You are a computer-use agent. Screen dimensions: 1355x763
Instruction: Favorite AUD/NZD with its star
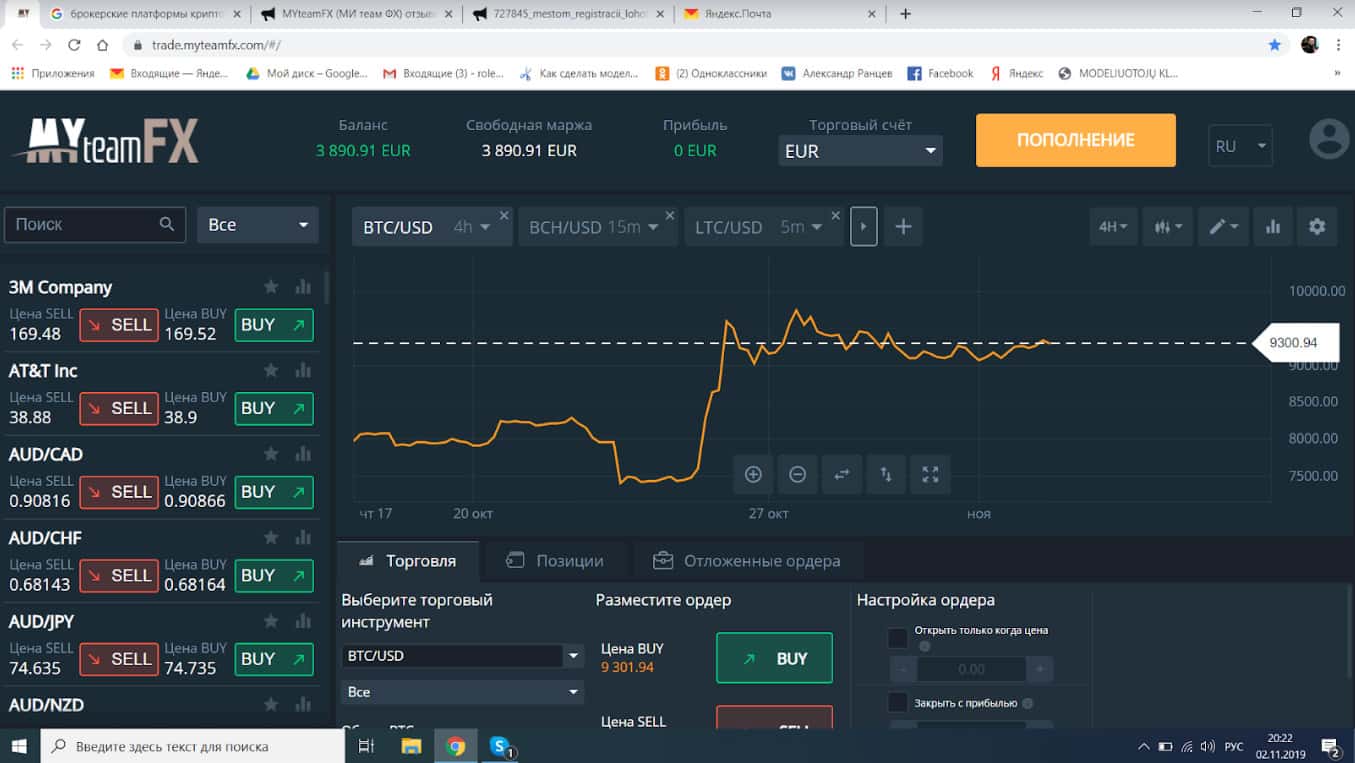tap(271, 705)
